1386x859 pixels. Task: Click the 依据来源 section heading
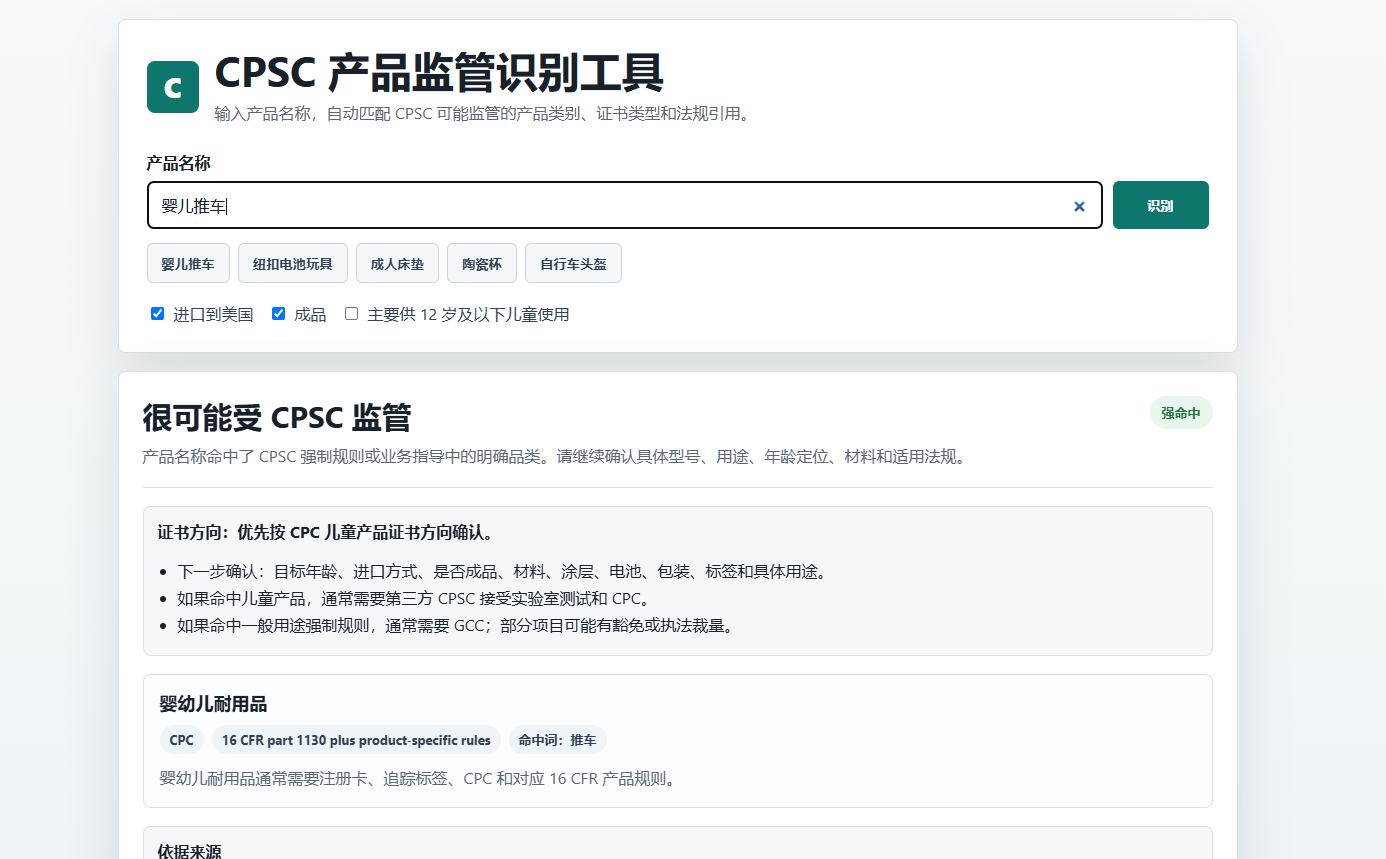pyautogui.click(x=189, y=852)
